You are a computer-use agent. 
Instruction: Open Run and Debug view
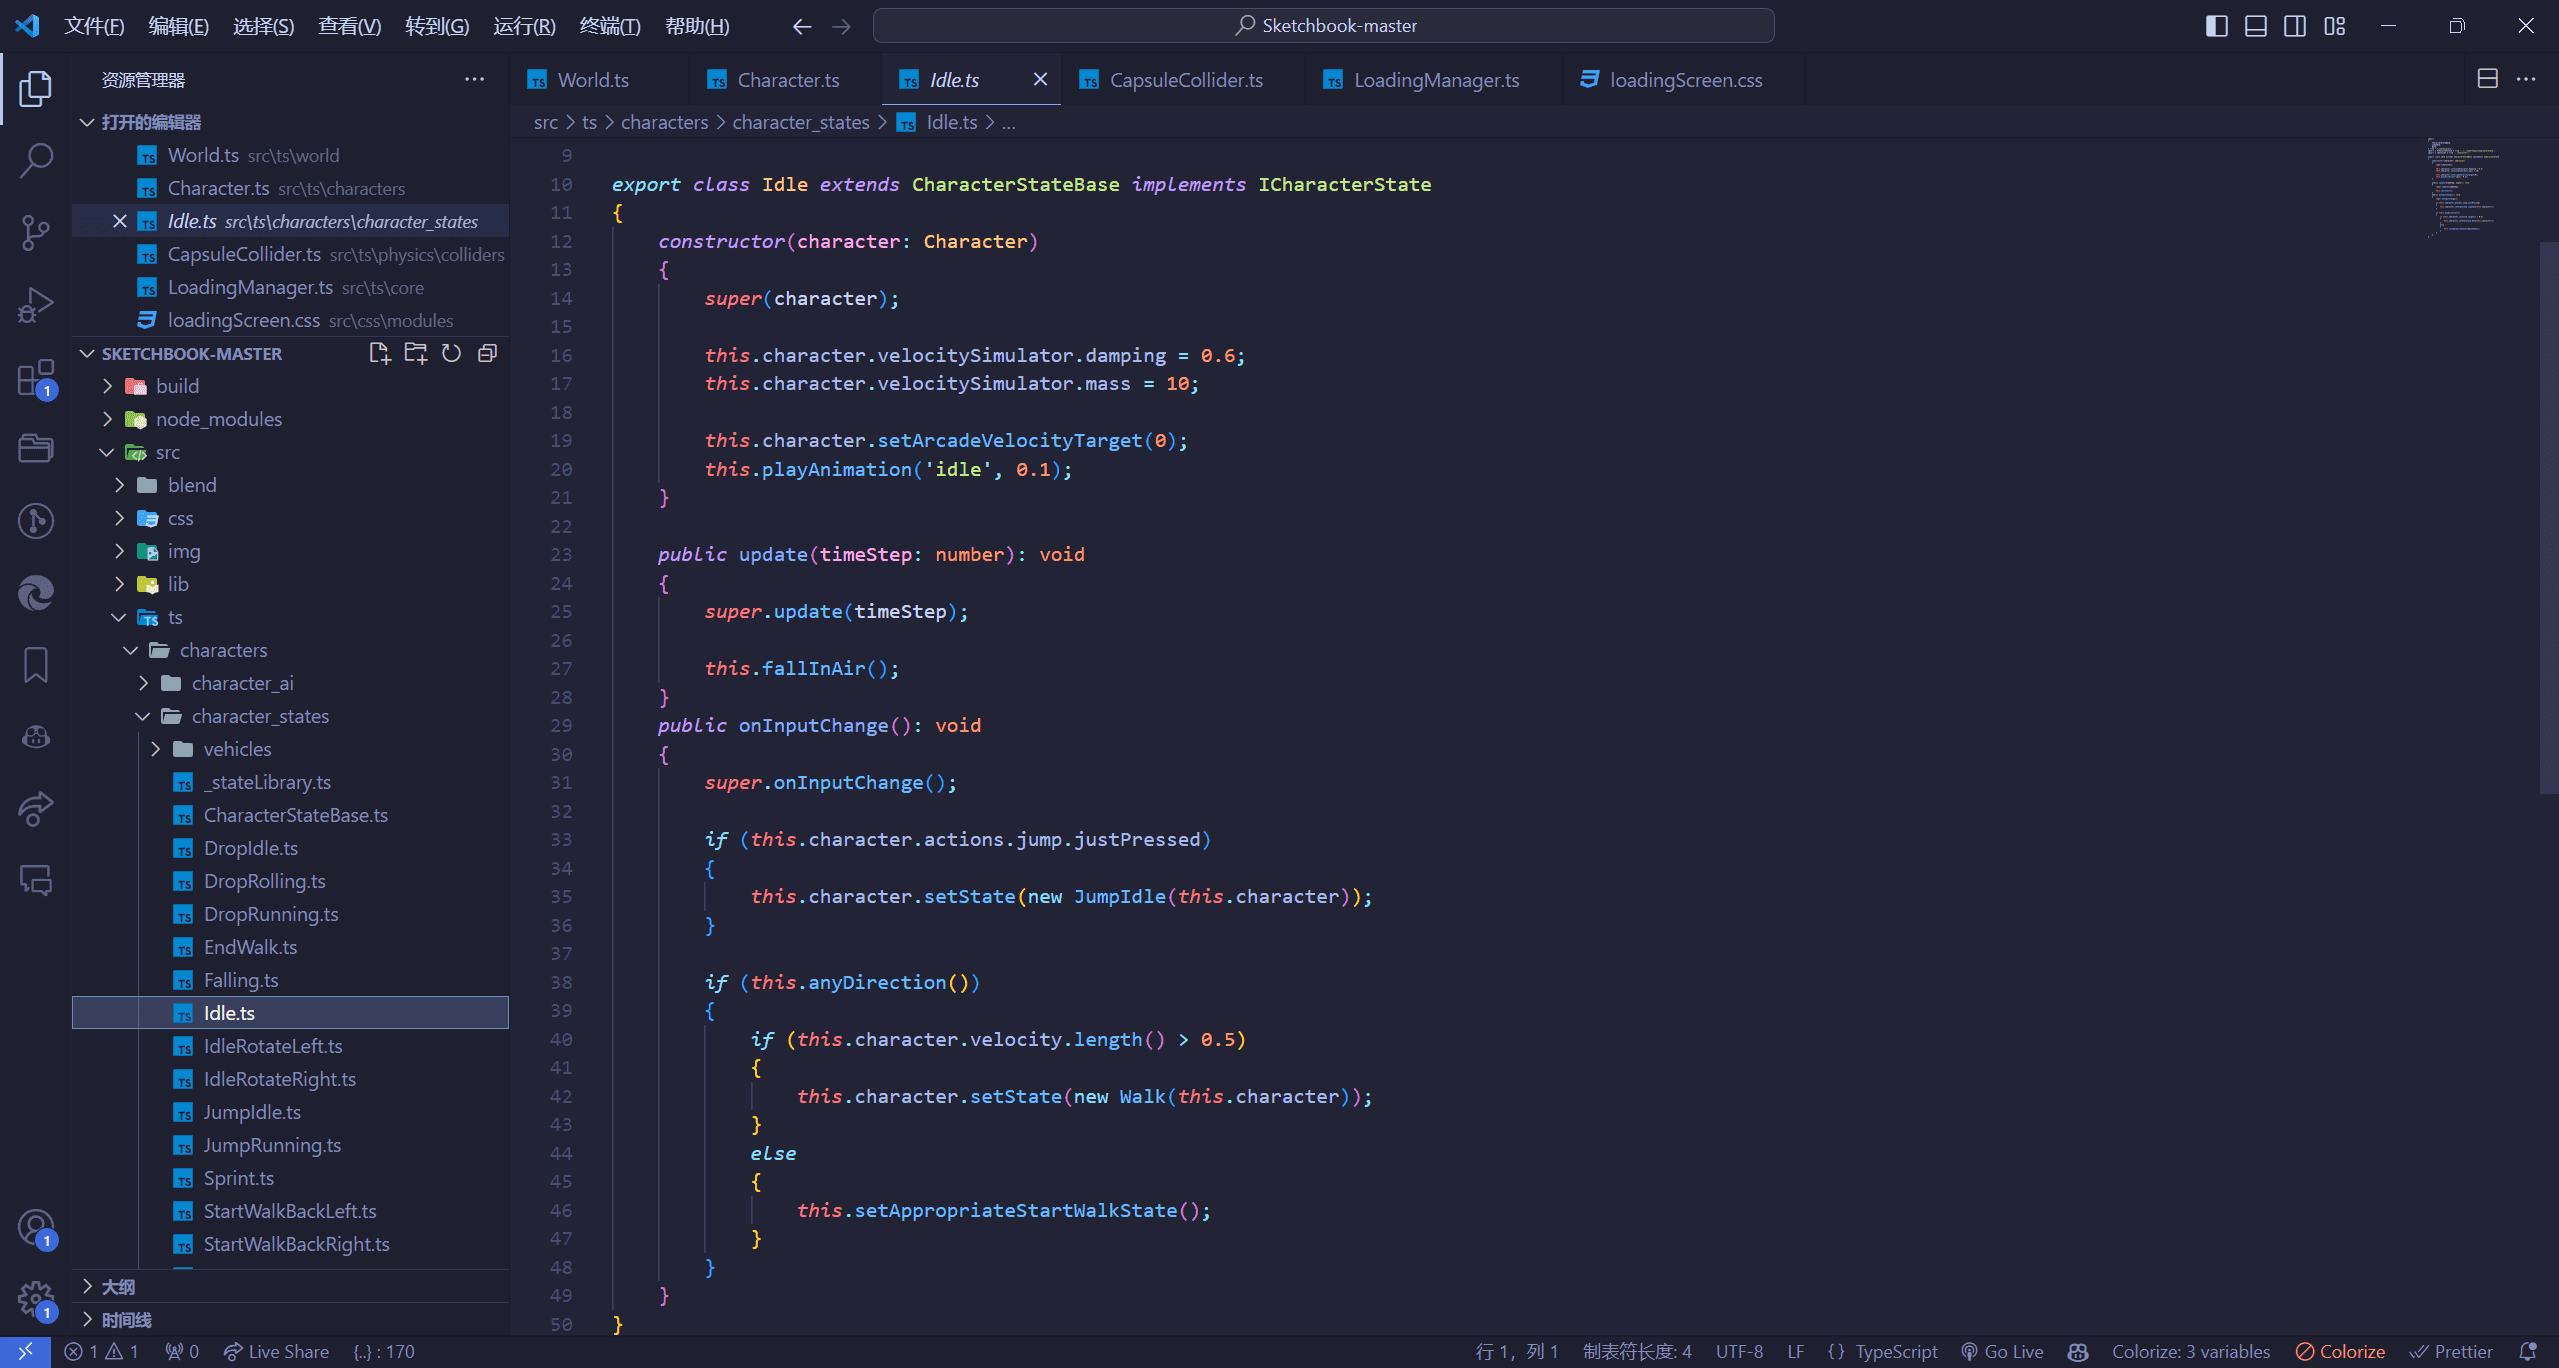36,305
